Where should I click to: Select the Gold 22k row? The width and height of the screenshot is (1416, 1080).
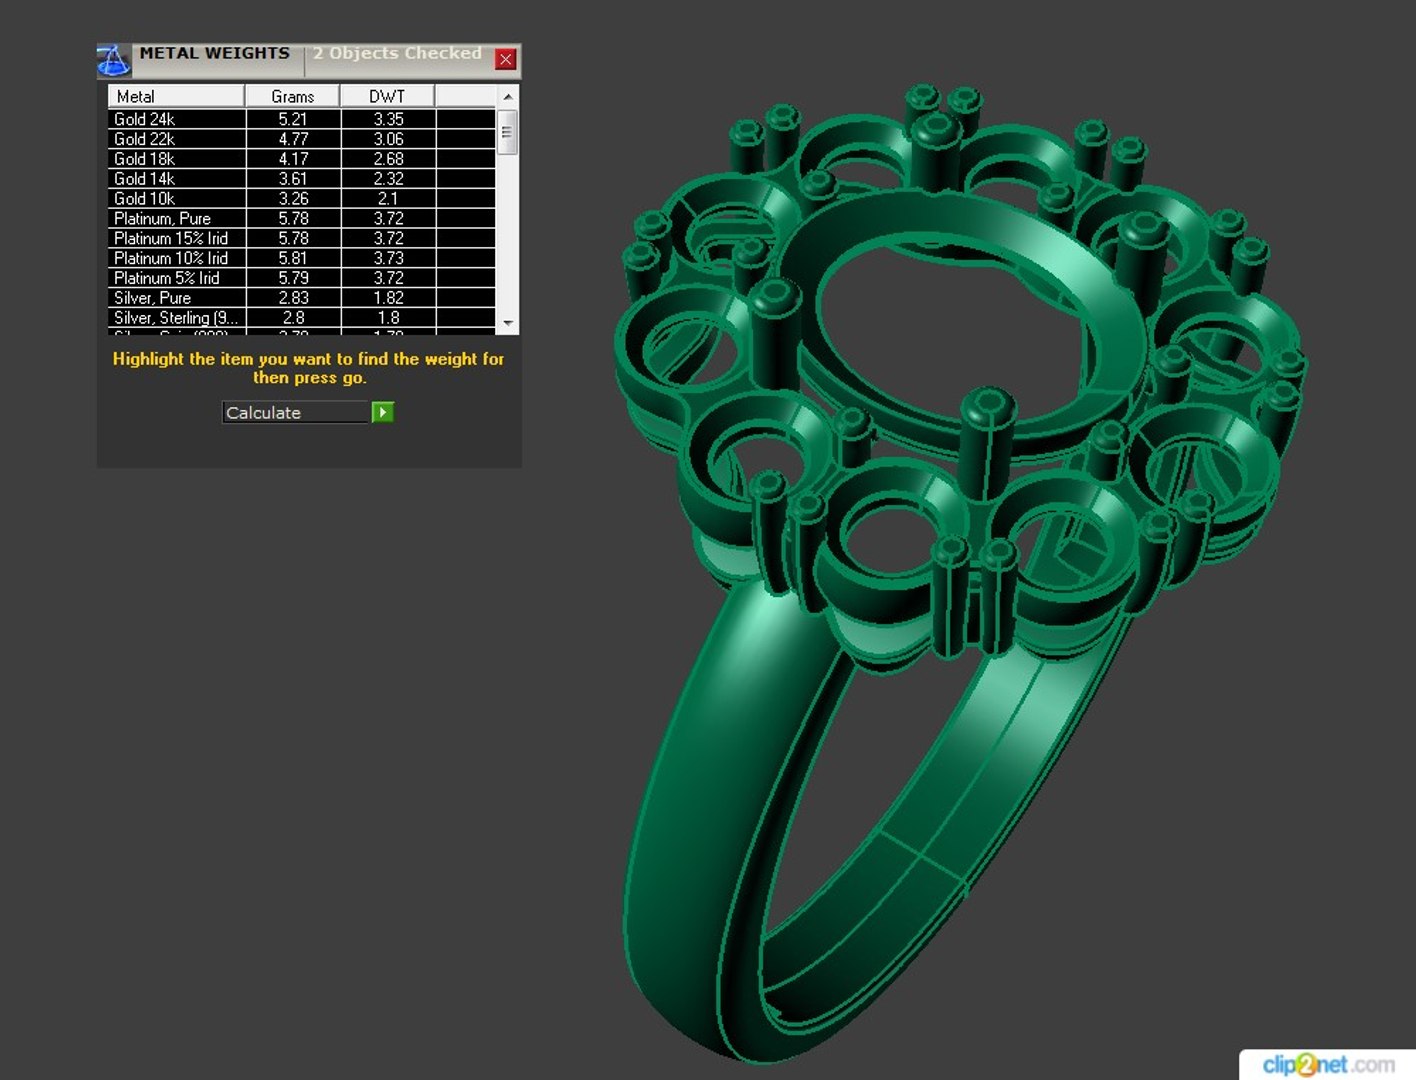click(302, 139)
